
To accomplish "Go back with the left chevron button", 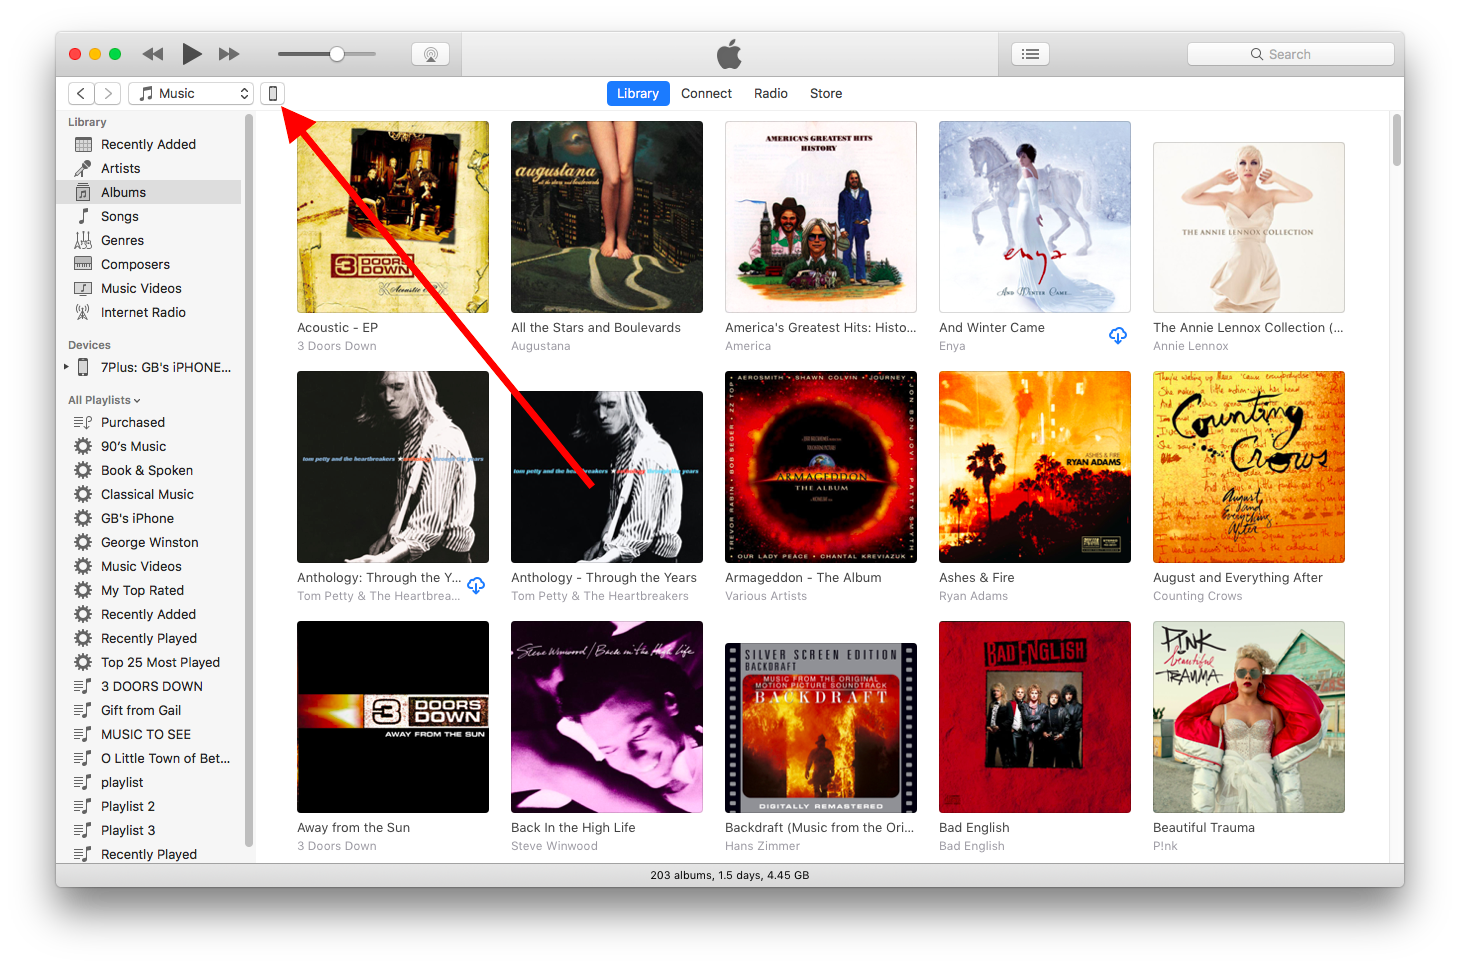I will pyautogui.click(x=81, y=93).
